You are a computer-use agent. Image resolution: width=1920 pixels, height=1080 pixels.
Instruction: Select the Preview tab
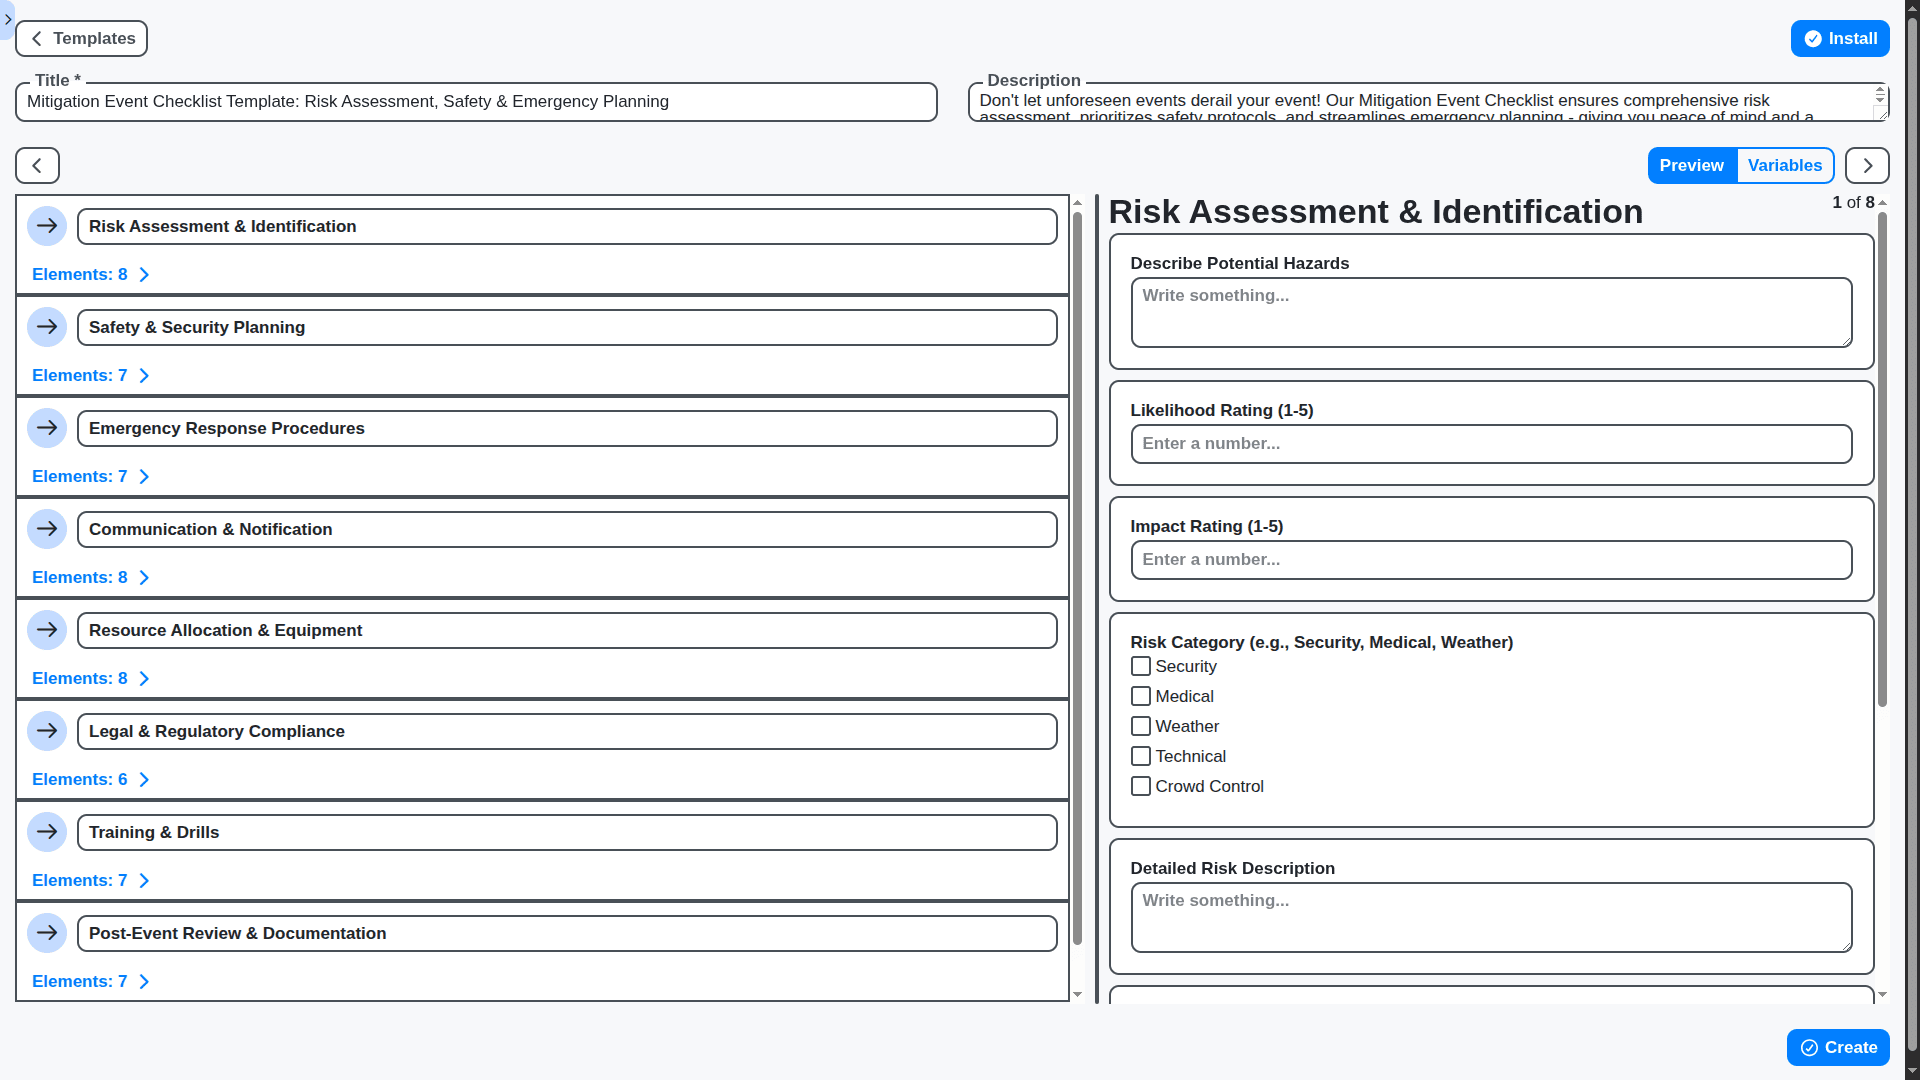[x=1692, y=165]
